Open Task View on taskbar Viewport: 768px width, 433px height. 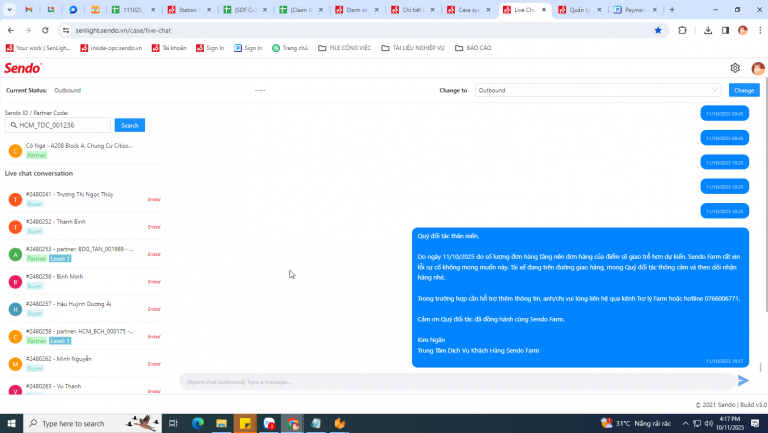(173, 423)
